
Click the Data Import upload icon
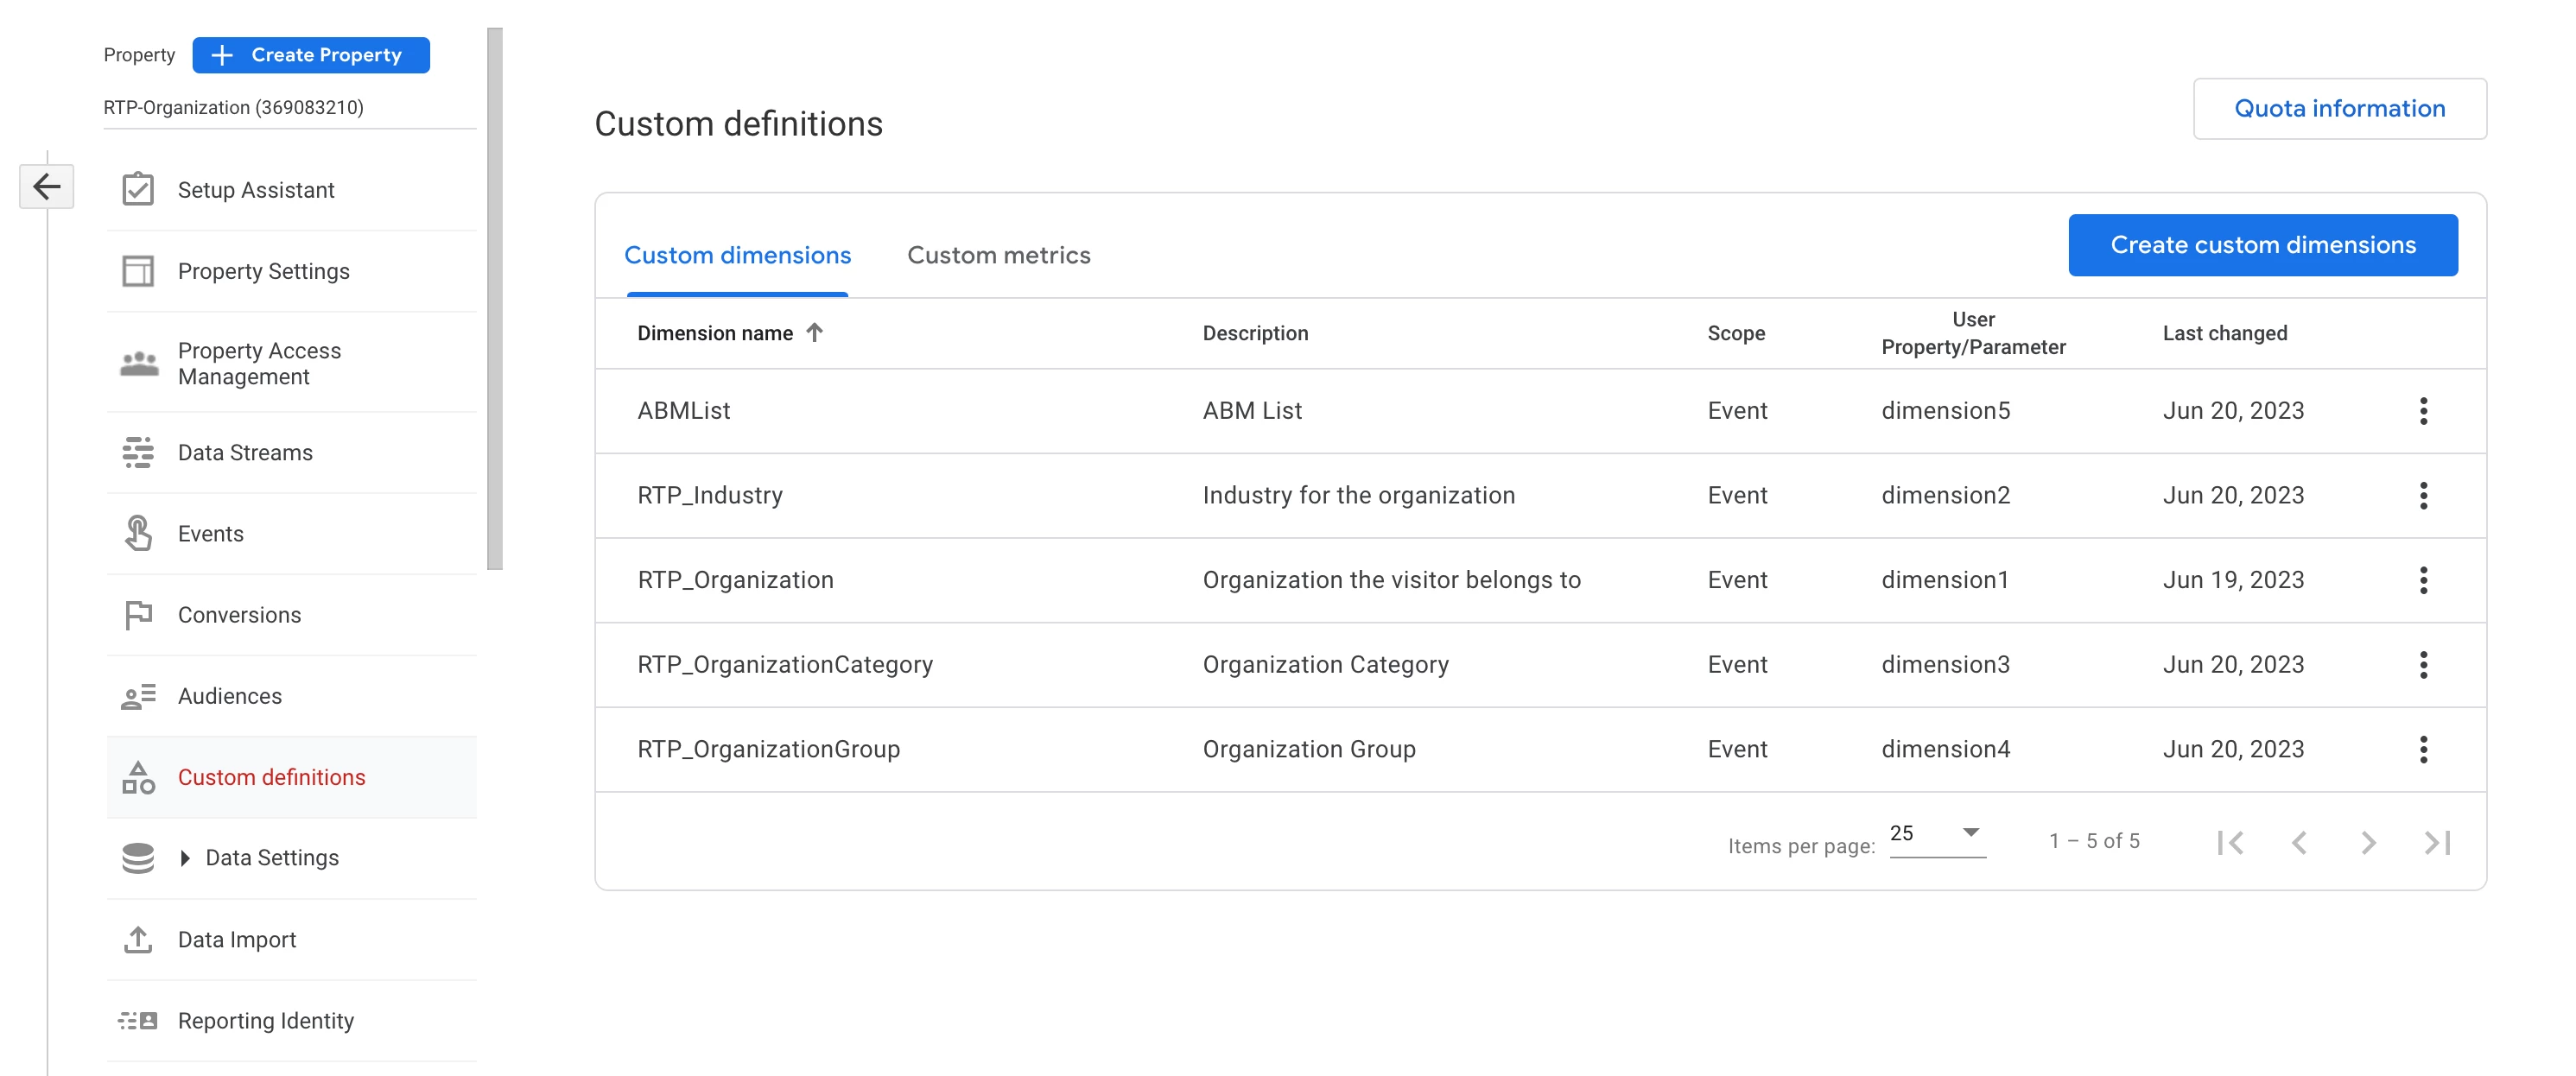[x=138, y=939]
